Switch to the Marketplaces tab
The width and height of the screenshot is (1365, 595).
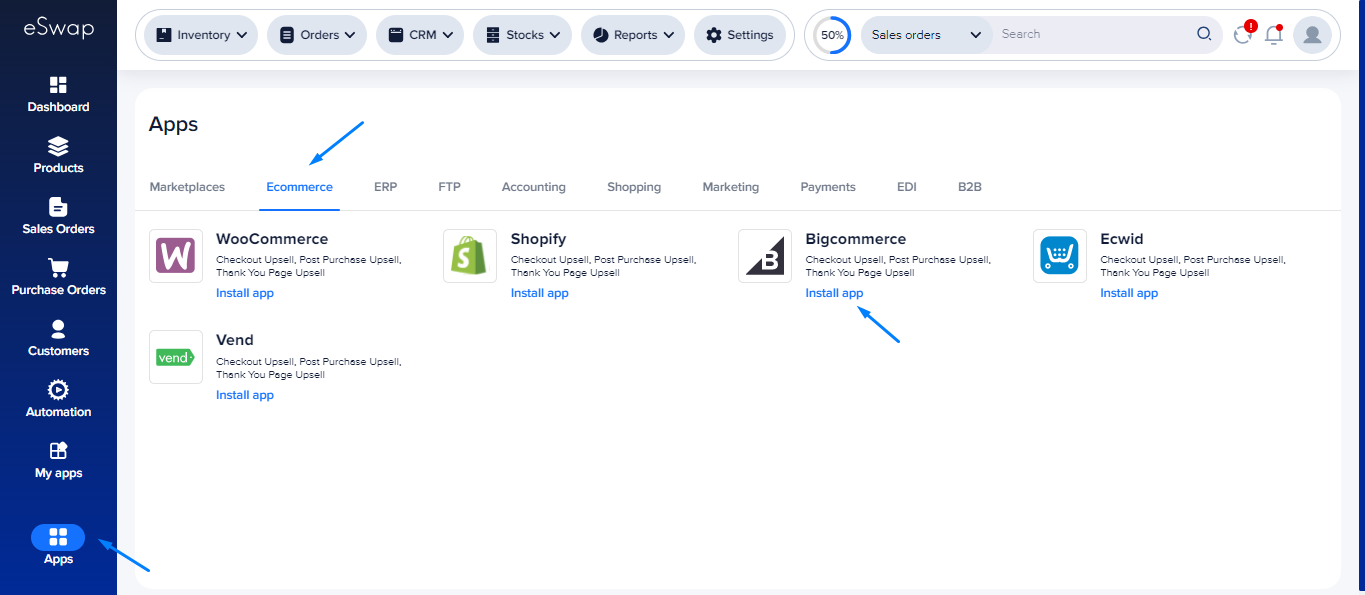[x=187, y=187]
